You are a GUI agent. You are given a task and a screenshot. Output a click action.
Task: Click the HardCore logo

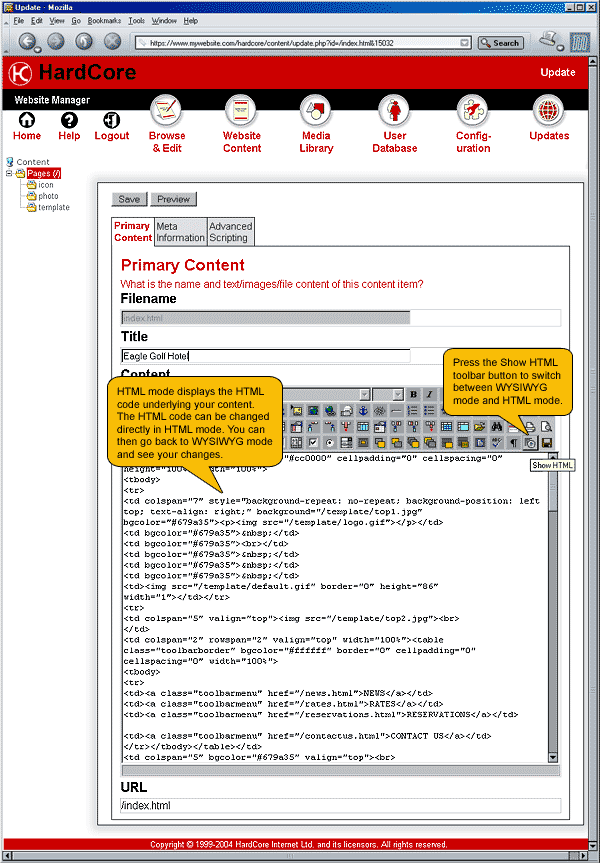click(20, 73)
